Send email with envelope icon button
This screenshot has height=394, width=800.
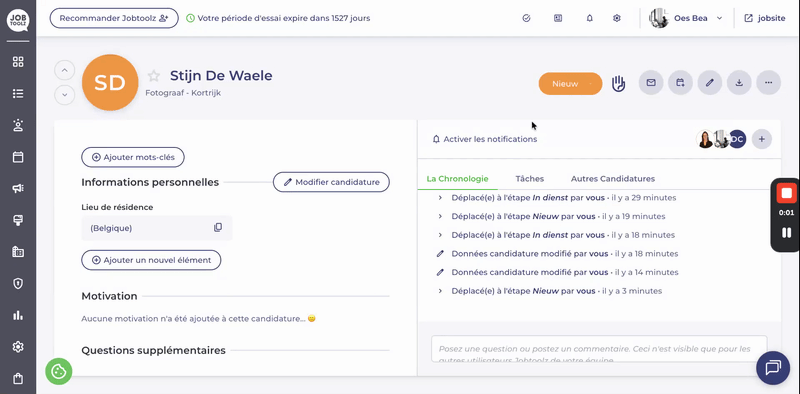651,83
